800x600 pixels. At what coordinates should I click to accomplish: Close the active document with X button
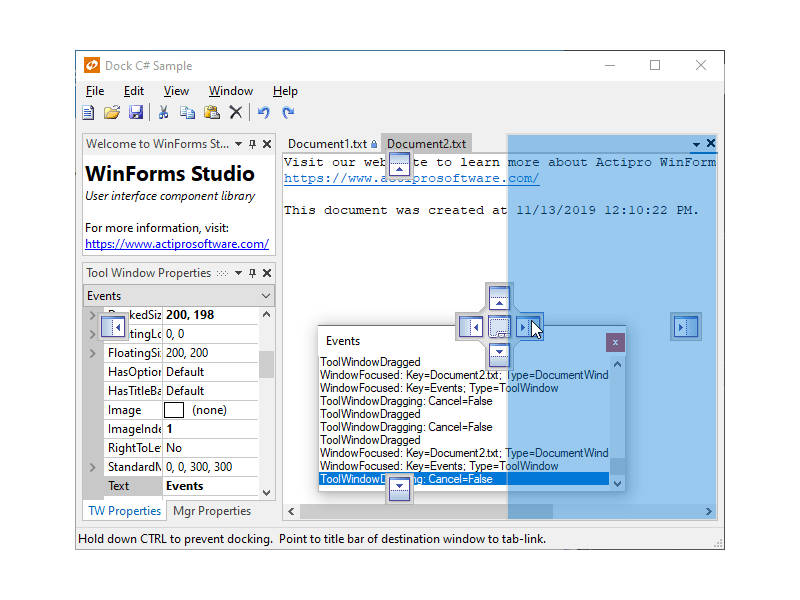tap(711, 143)
